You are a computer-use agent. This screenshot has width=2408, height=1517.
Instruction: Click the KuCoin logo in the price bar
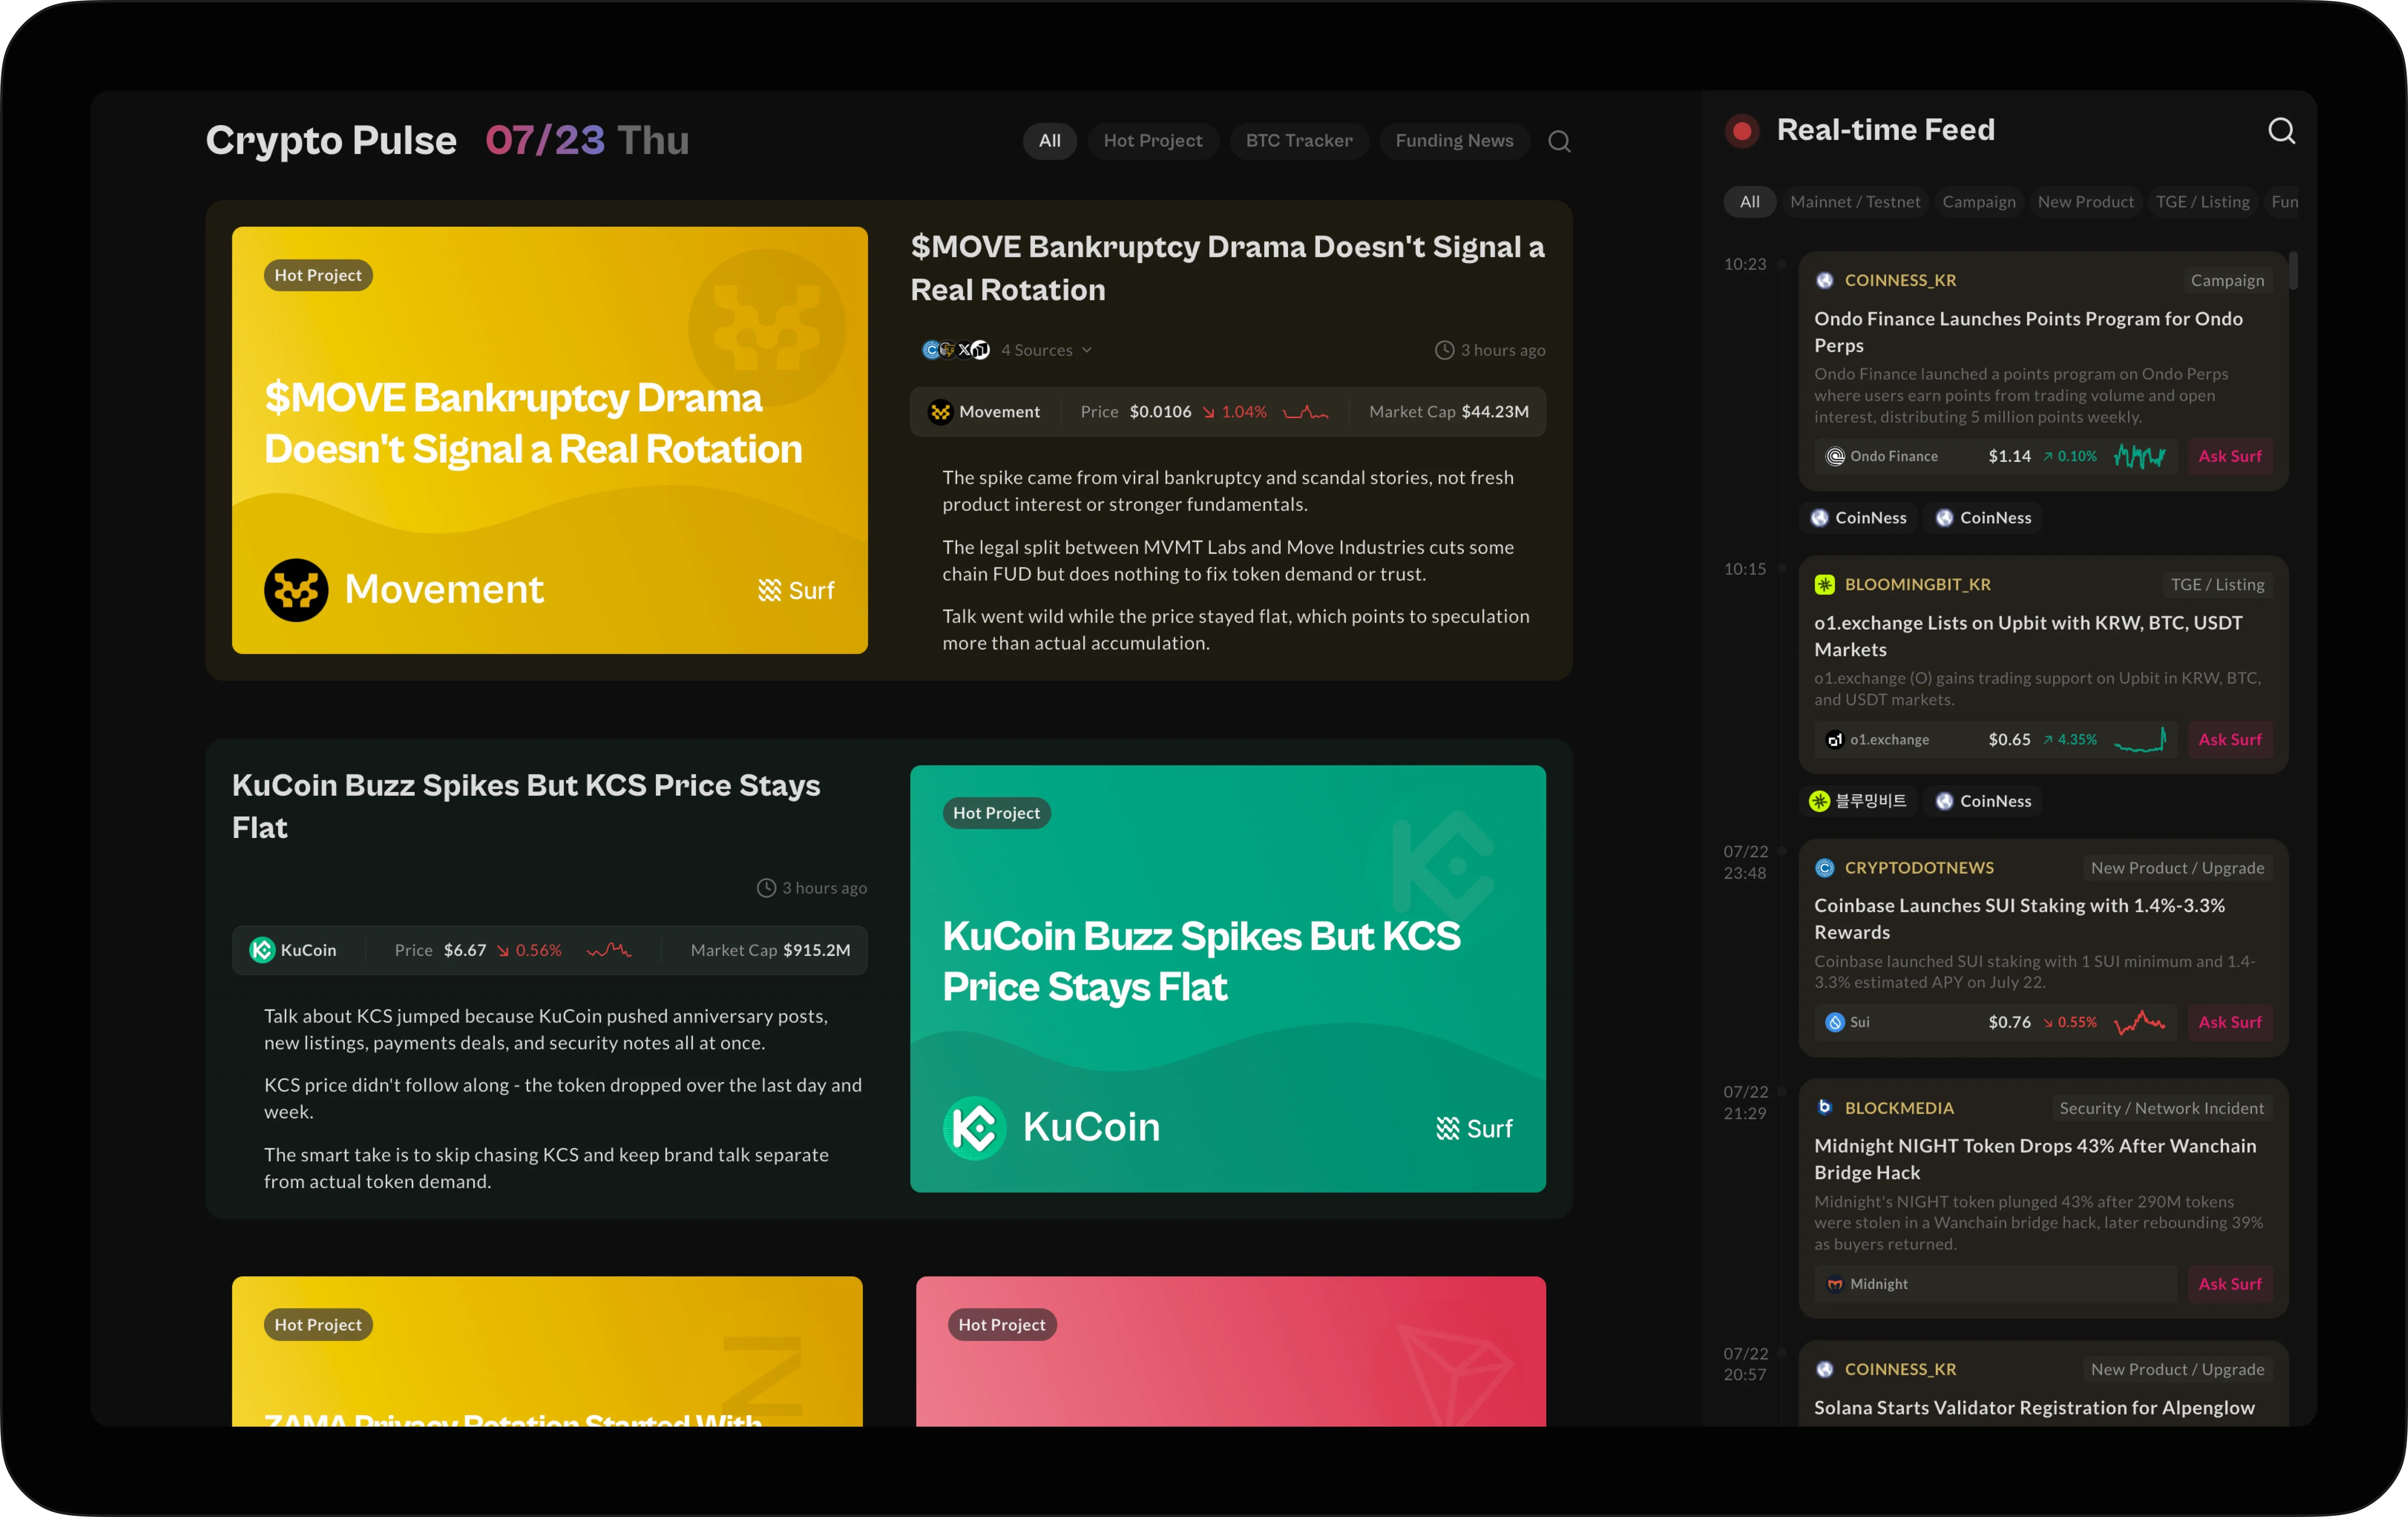coord(262,950)
